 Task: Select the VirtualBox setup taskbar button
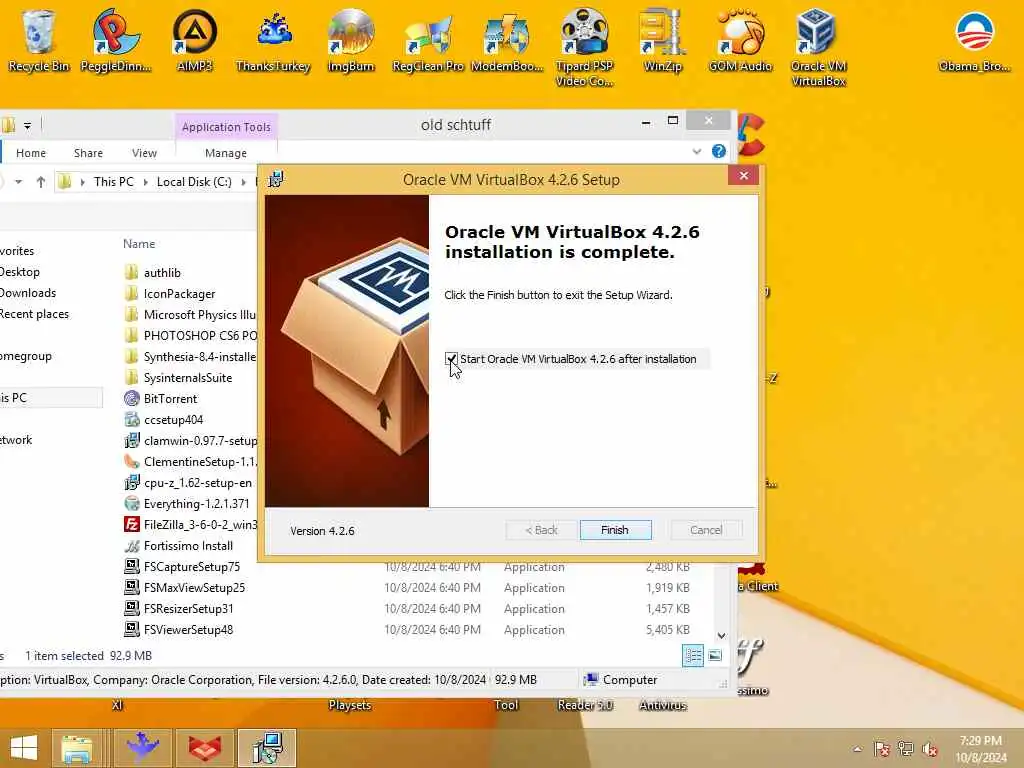[267, 748]
